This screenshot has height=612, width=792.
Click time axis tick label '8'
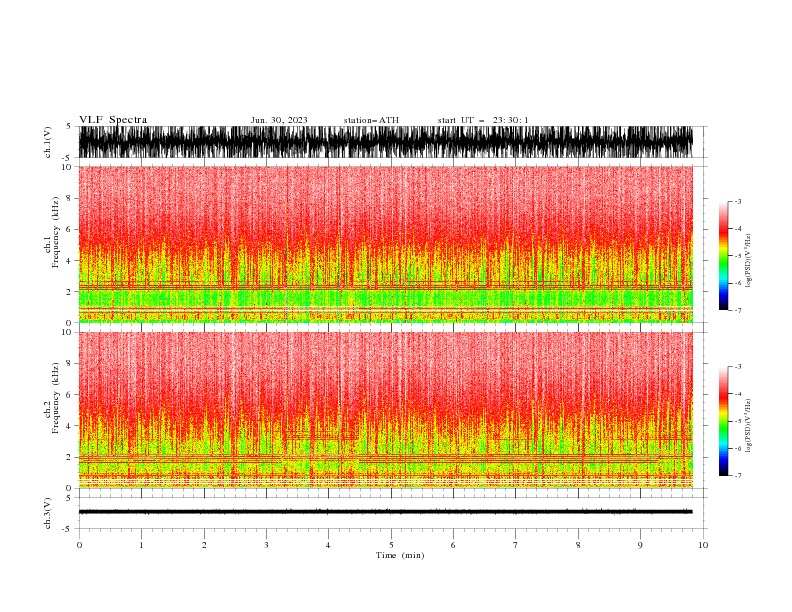pyautogui.click(x=578, y=545)
